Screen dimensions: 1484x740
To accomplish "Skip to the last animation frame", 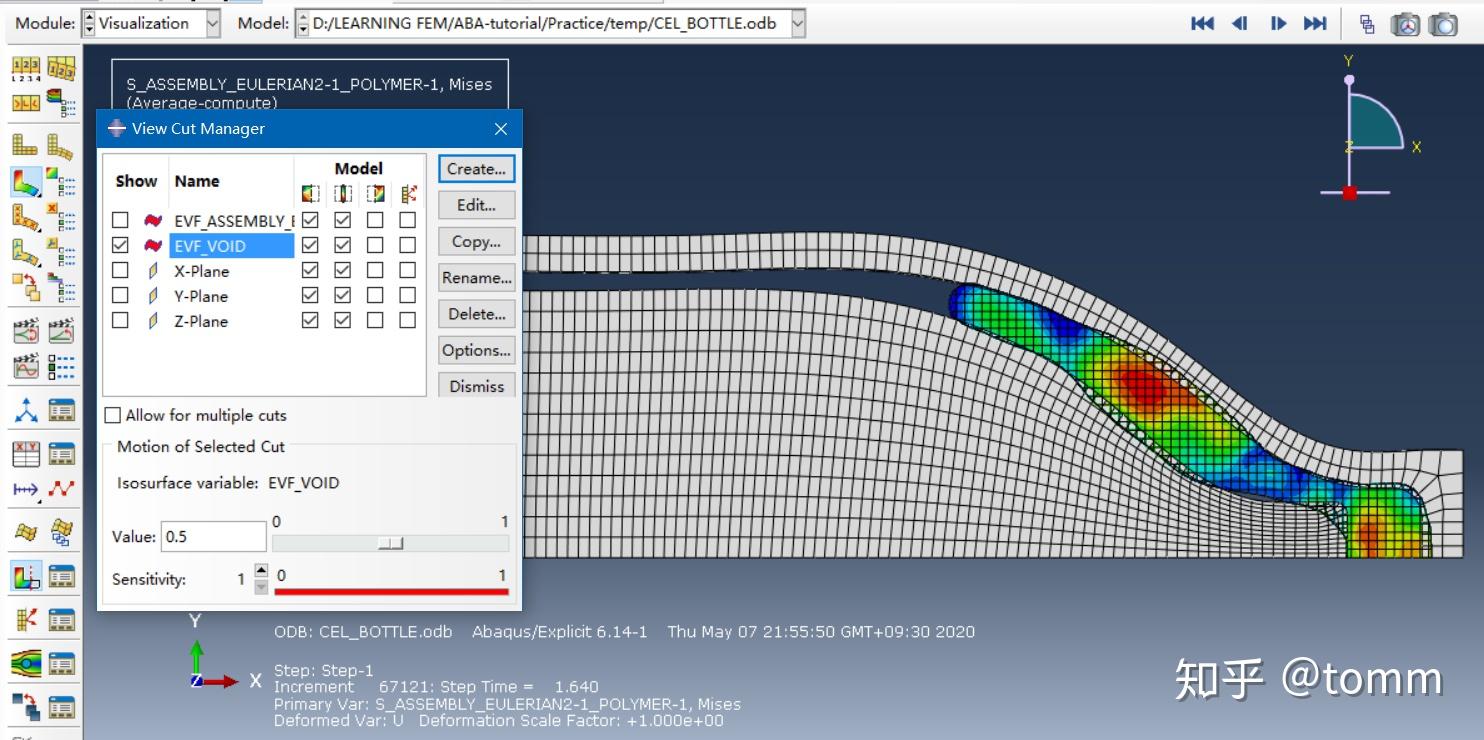I will tap(1316, 23).
